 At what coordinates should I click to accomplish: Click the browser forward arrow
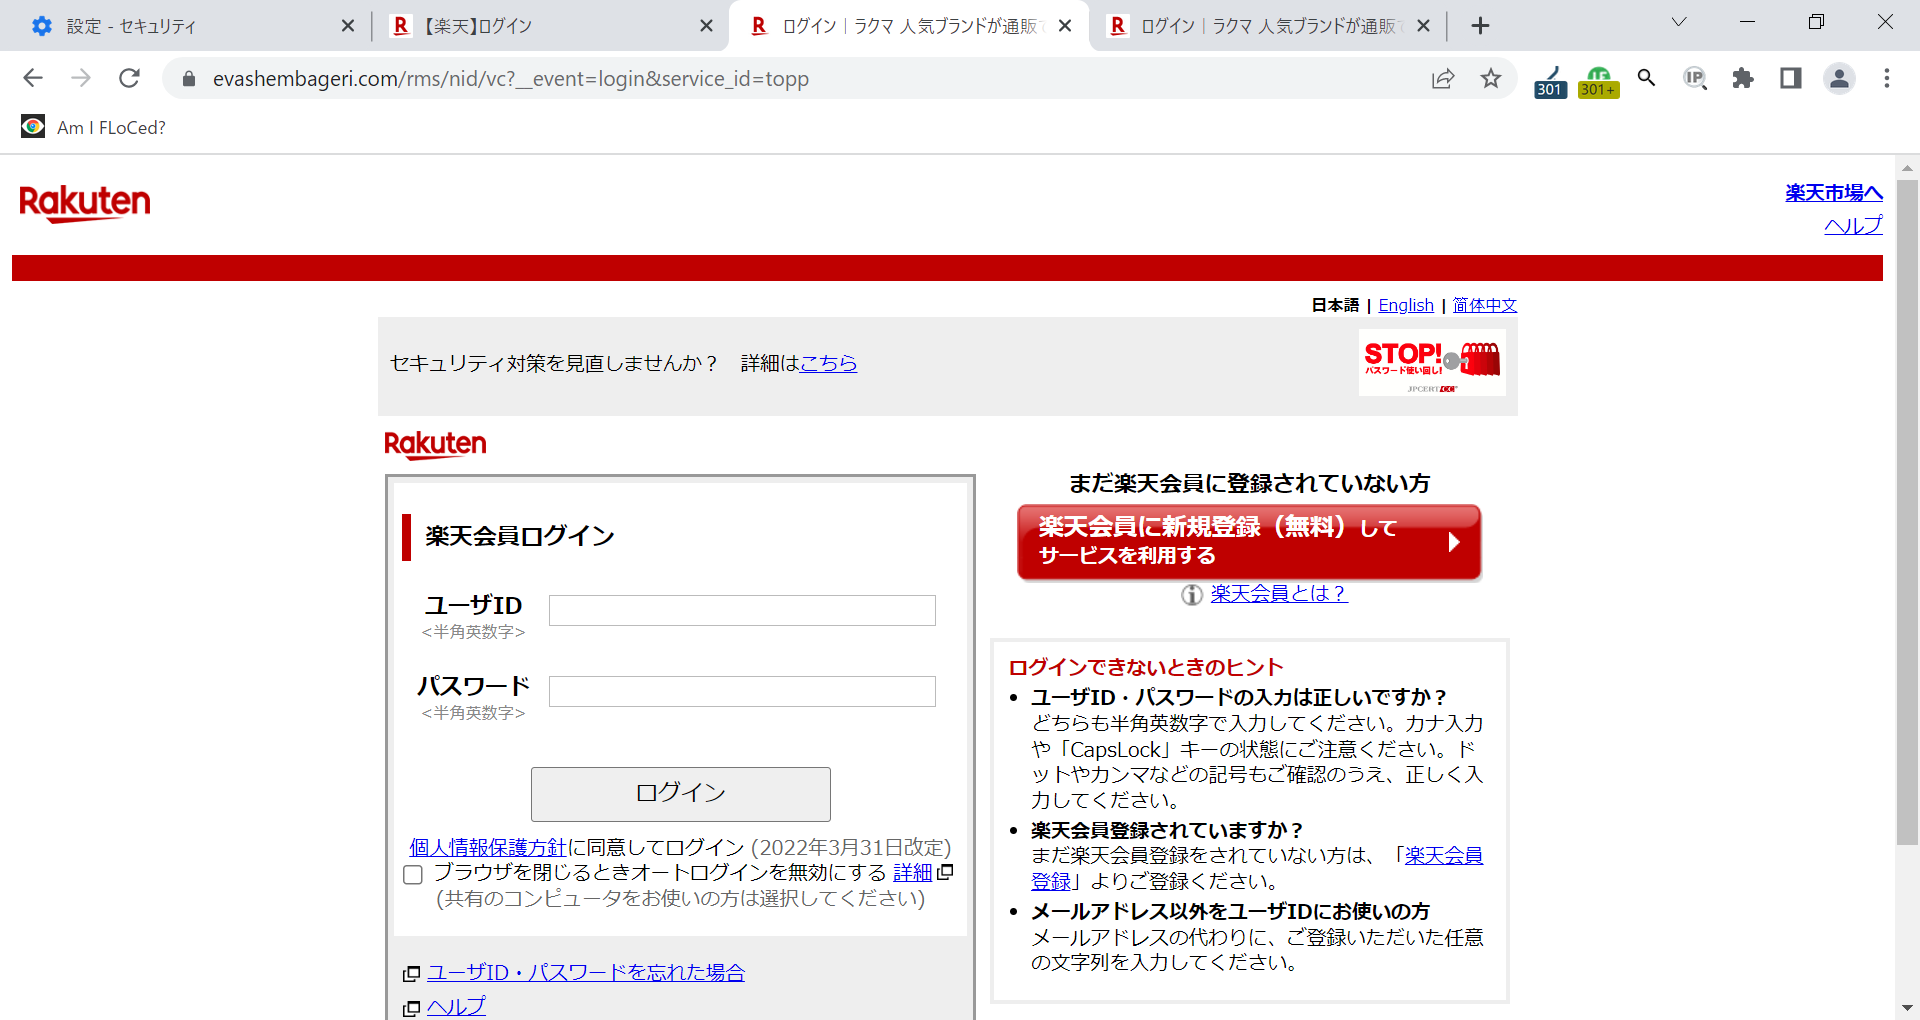(81, 78)
